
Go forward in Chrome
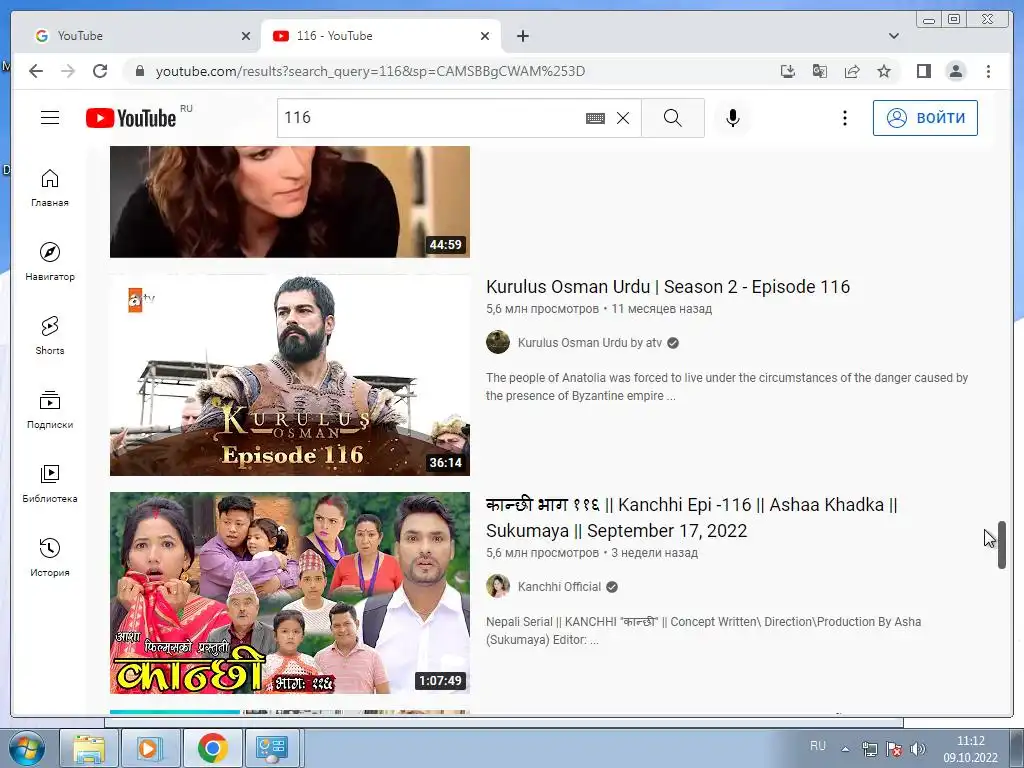(x=68, y=71)
